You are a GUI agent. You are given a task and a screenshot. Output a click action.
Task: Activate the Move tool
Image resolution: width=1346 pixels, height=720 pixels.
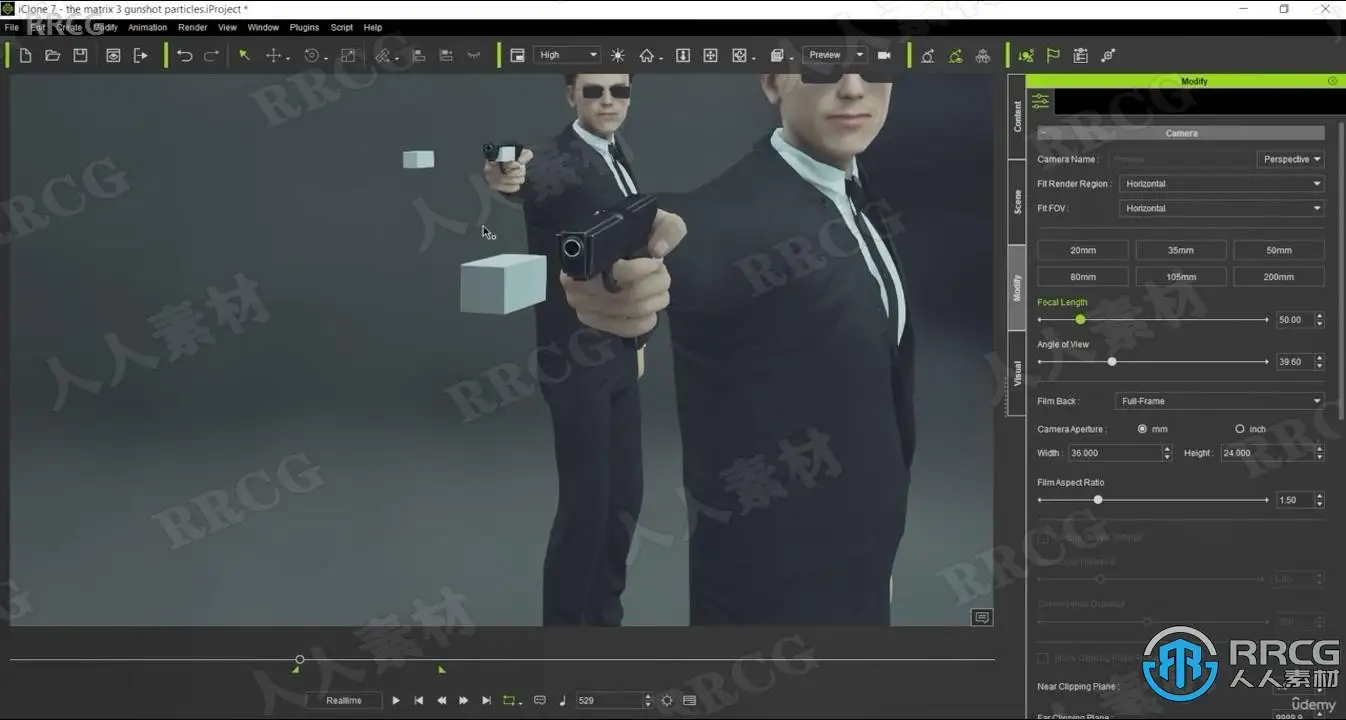point(273,56)
